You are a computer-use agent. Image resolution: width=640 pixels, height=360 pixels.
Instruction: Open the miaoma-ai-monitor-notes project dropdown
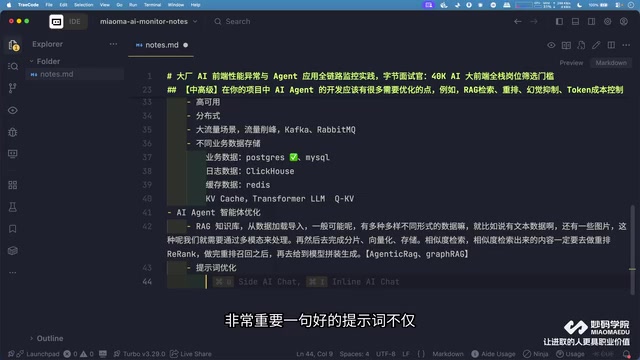[x=149, y=21]
